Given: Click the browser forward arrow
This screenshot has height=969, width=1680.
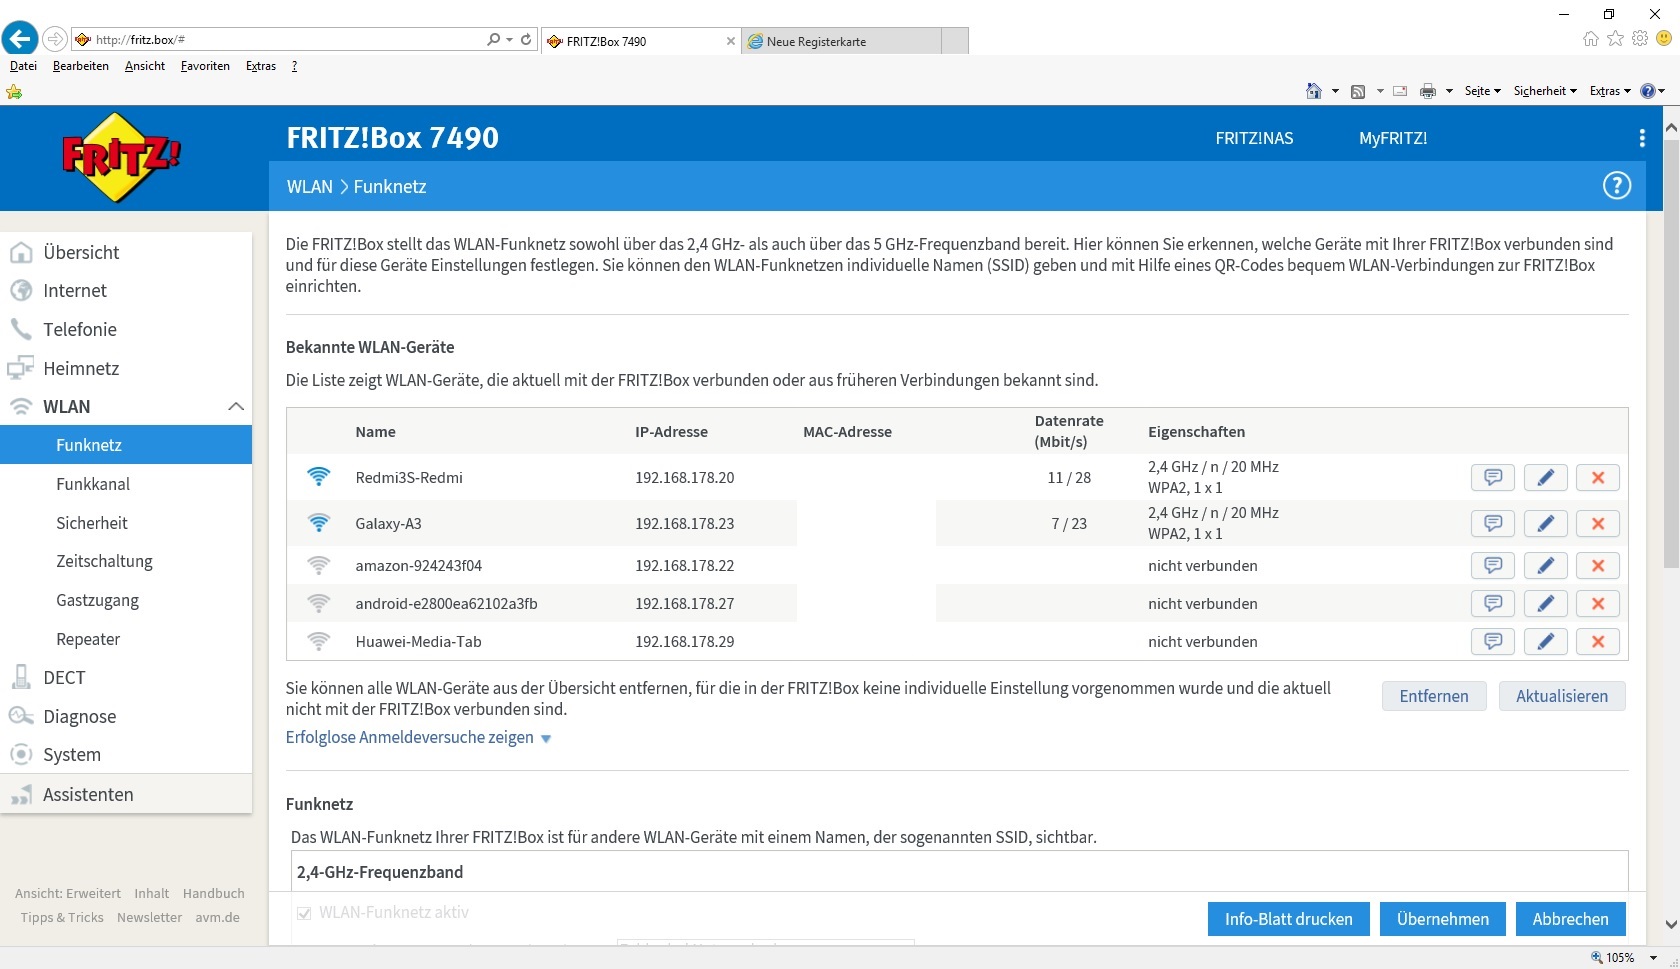Looking at the screenshot, I should tap(55, 39).
